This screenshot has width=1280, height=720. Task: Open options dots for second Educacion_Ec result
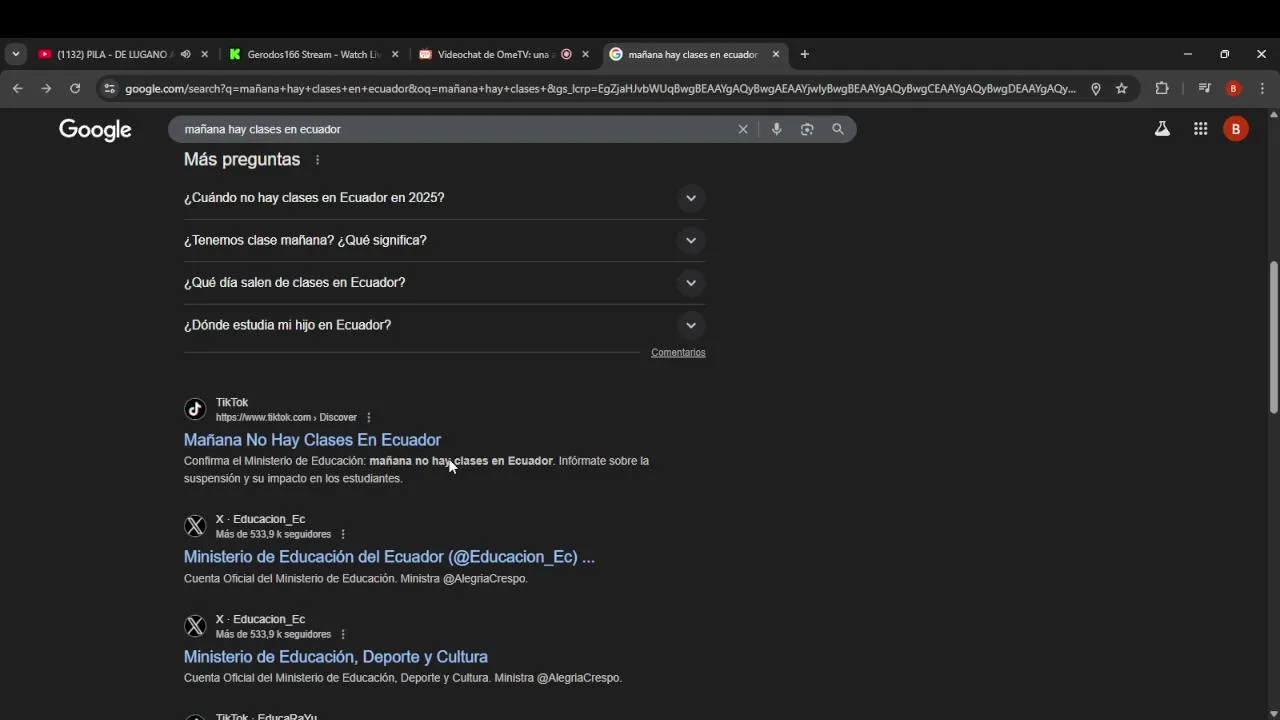(343, 634)
